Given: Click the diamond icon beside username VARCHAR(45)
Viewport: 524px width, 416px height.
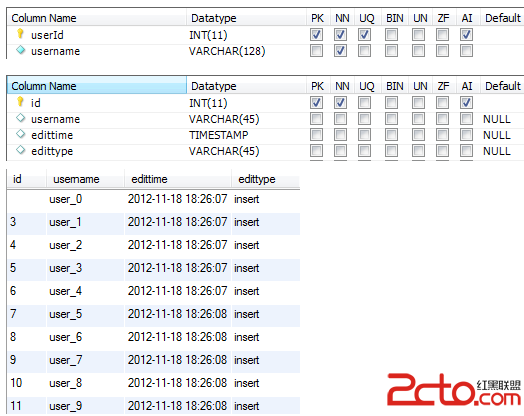Looking at the screenshot, I should (20, 118).
